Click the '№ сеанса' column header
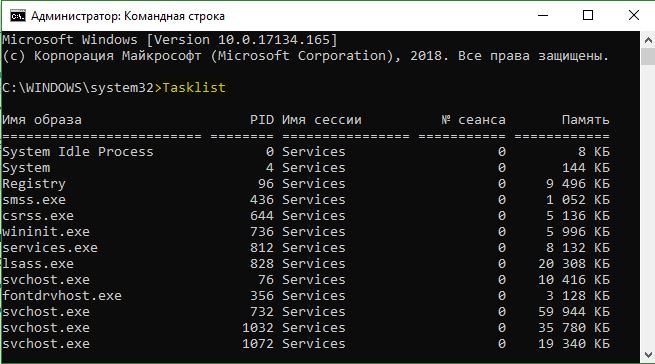This screenshot has height=364, width=655. tap(473, 120)
